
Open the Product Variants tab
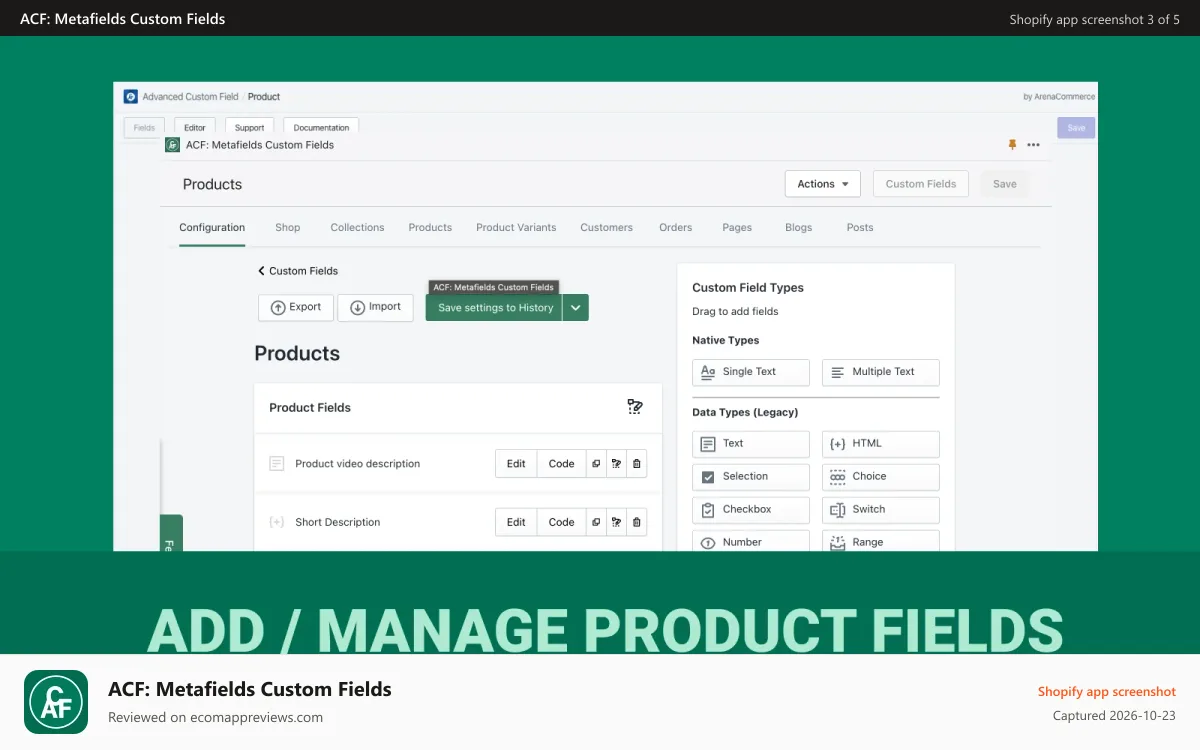click(x=516, y=228)
